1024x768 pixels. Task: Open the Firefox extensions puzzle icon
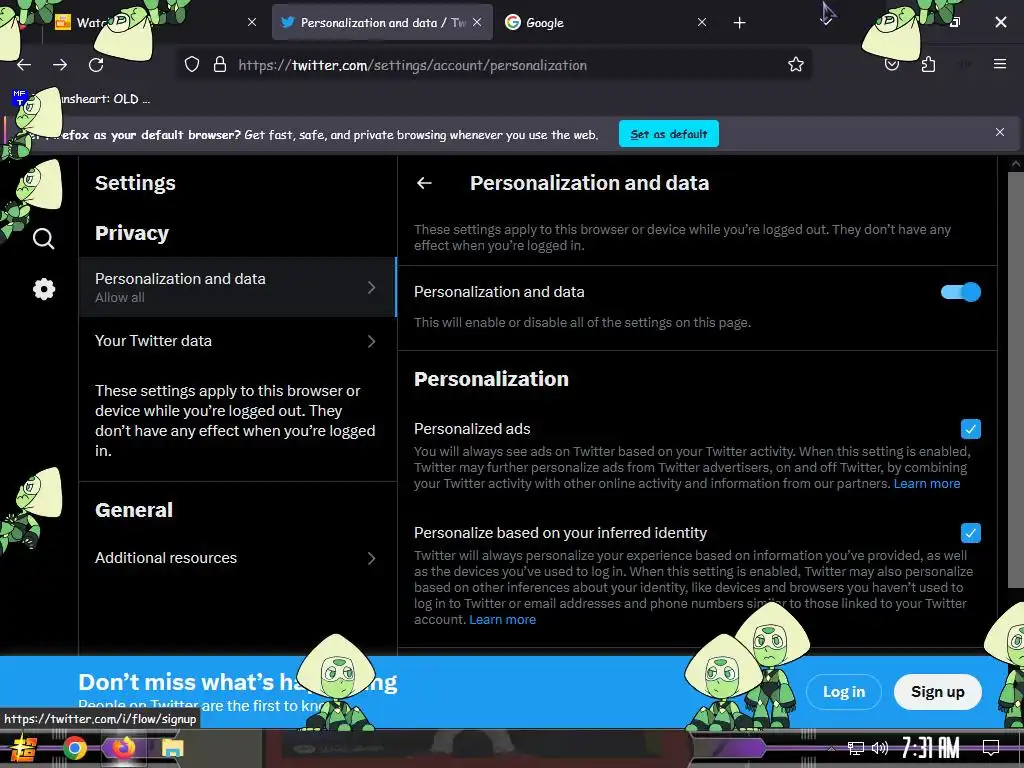click(928, 64)
